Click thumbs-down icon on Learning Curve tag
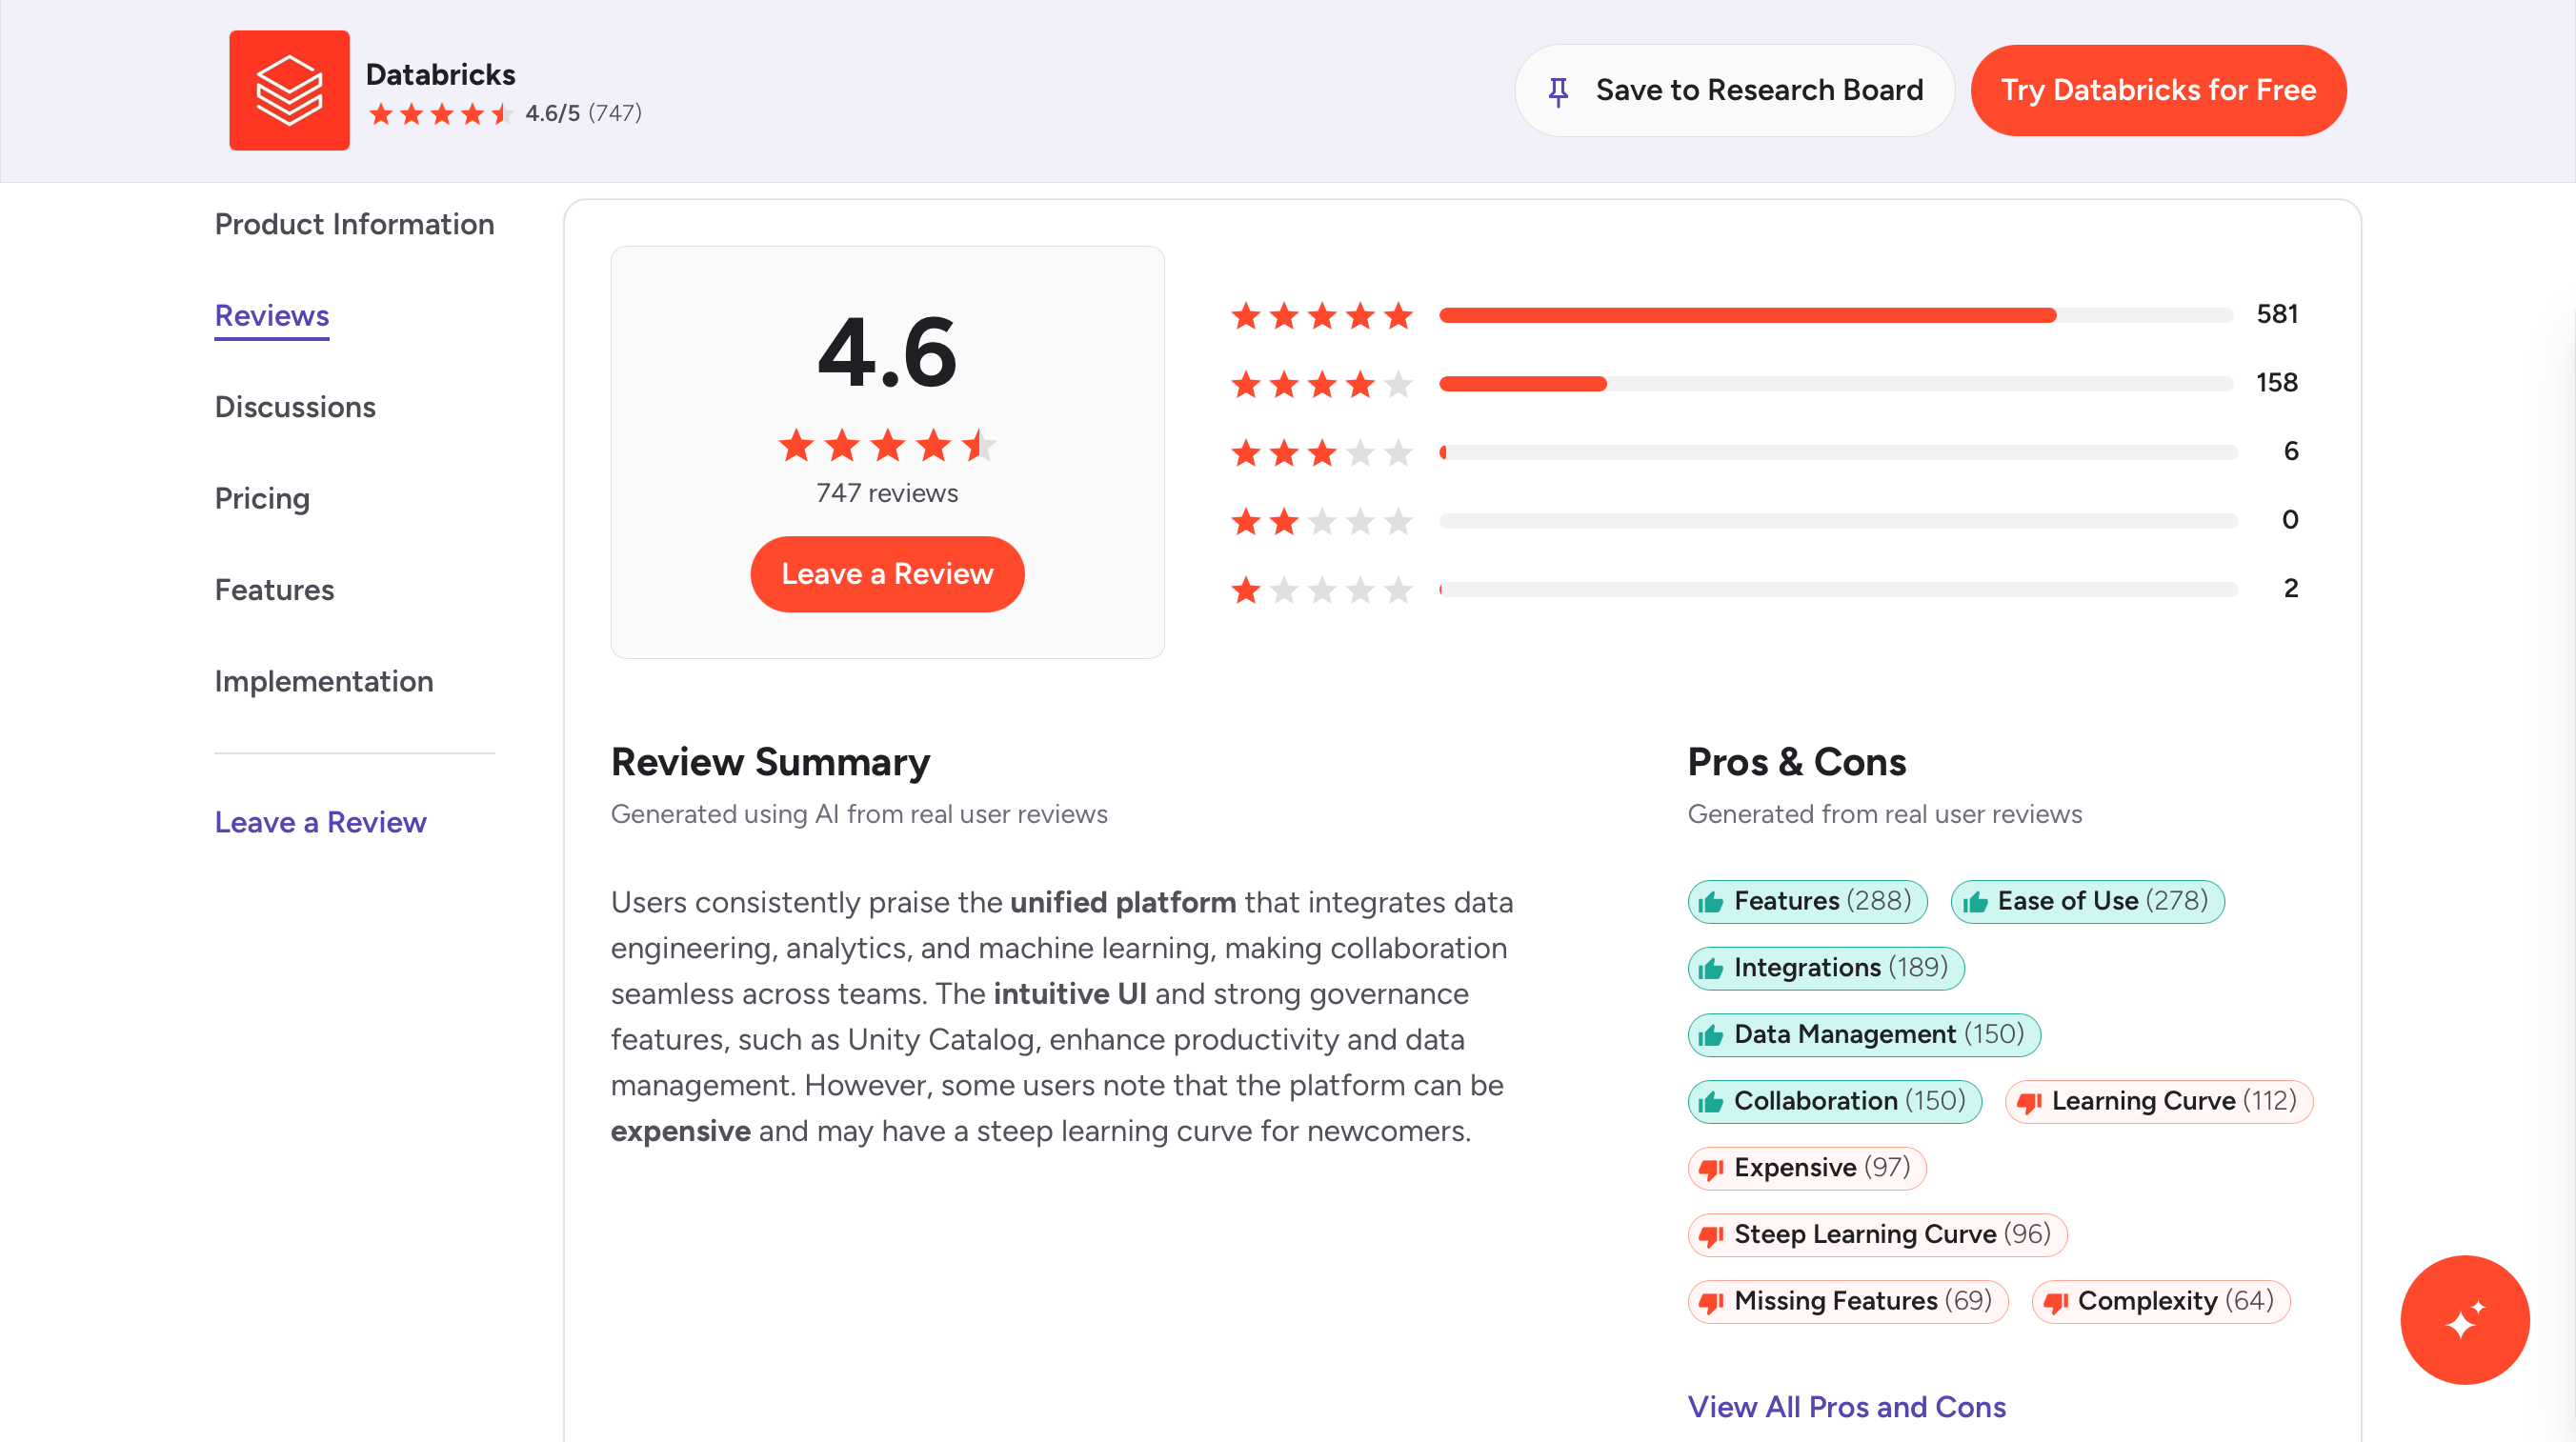2576x1442 pixels. [x=2029, y=1102]
